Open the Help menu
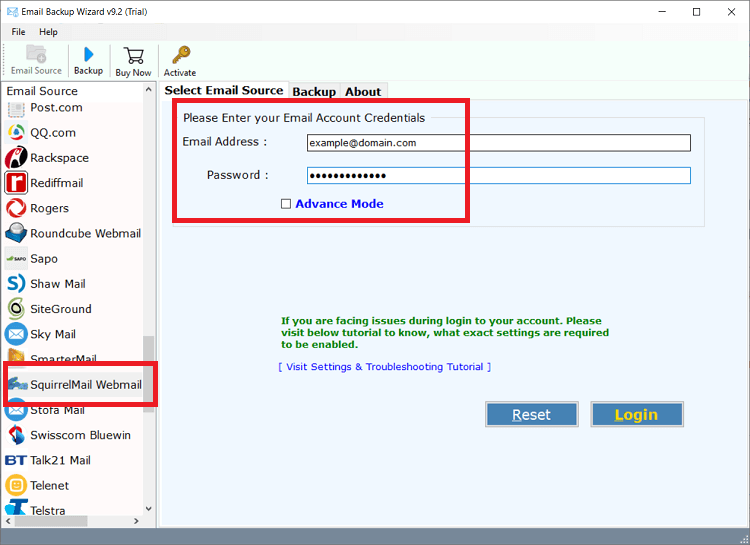Image resolution: width=750 pixels, height=545 pixels. [48, 32]
